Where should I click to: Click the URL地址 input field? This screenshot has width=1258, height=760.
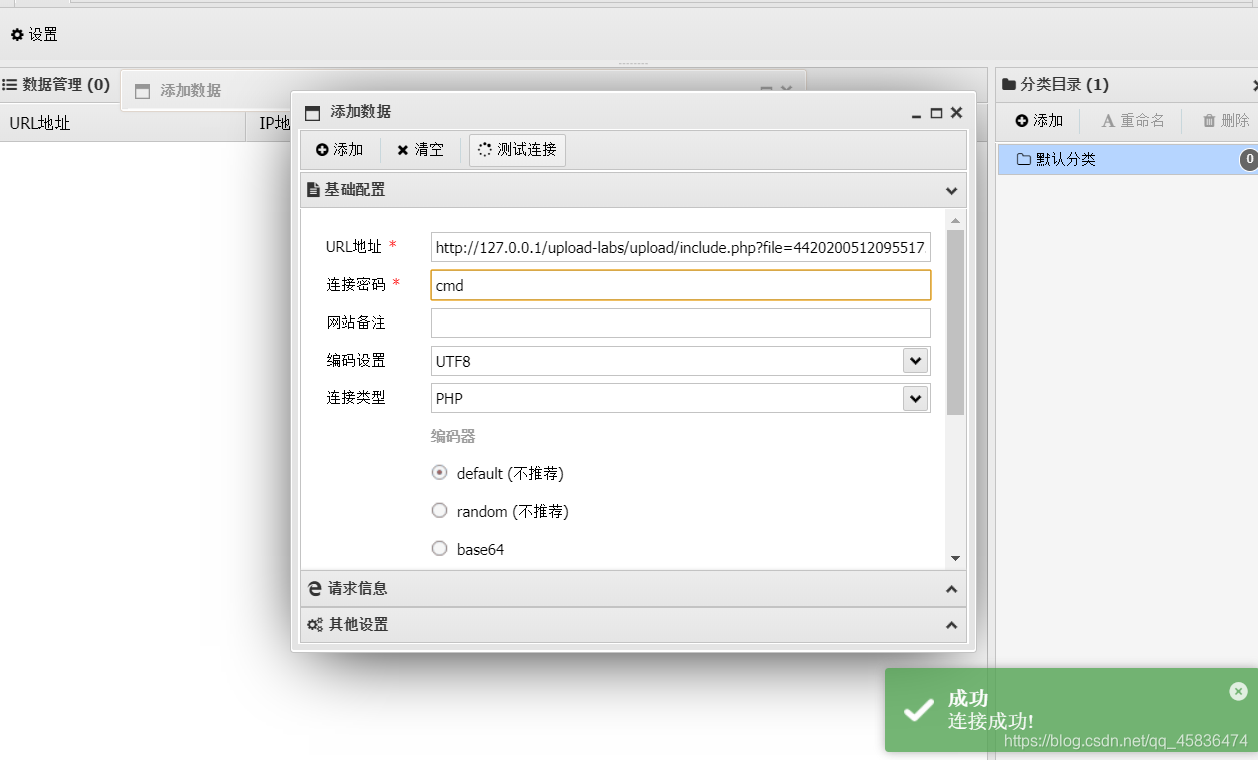point(681,246)
